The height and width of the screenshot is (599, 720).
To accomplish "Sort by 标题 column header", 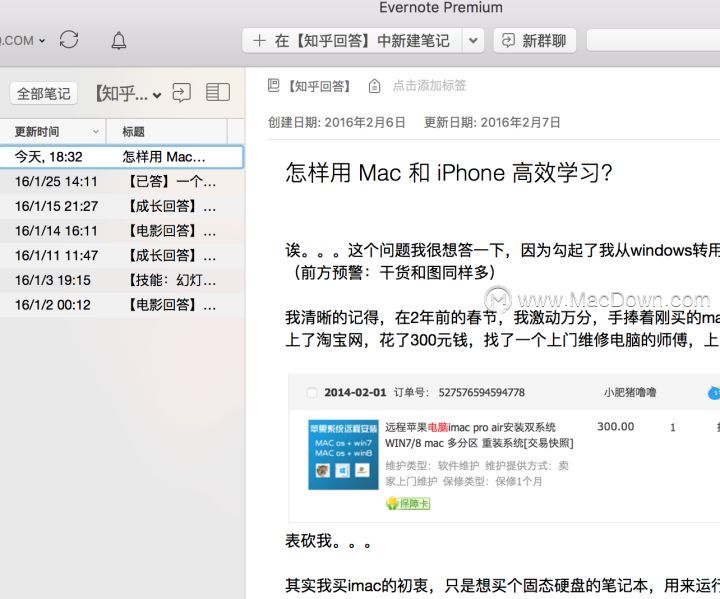I will [167, 132].
